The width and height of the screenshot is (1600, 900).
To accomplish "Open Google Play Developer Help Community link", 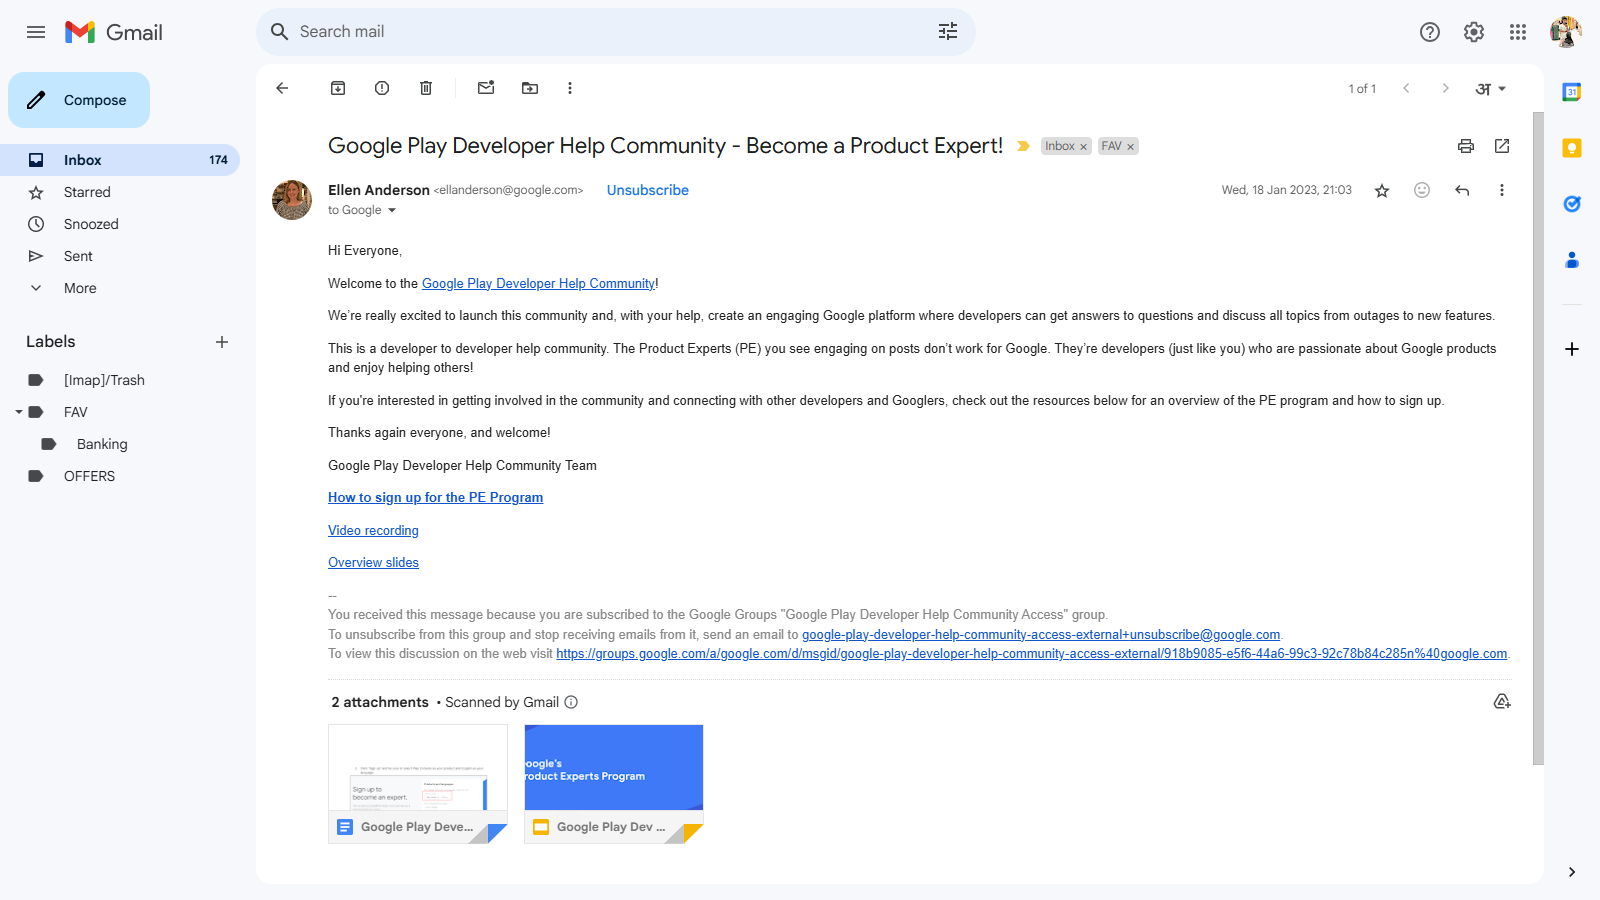I will [538, 284].
